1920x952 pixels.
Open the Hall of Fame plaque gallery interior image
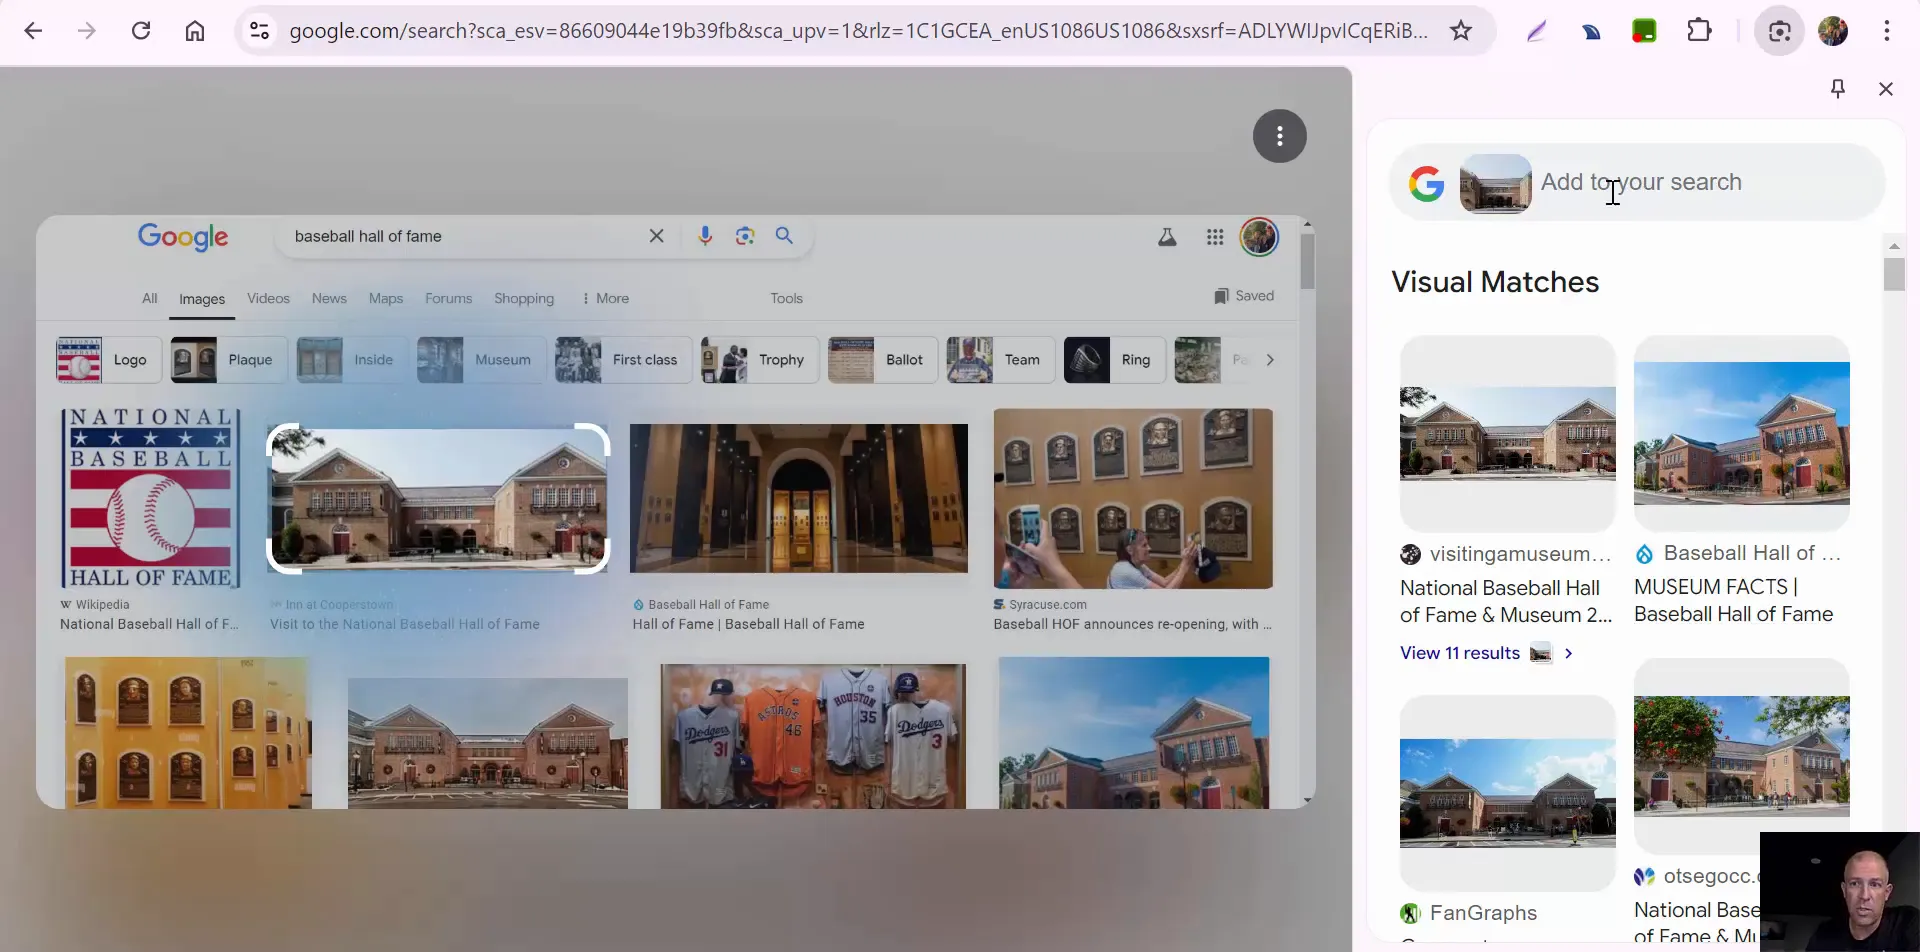799,498
